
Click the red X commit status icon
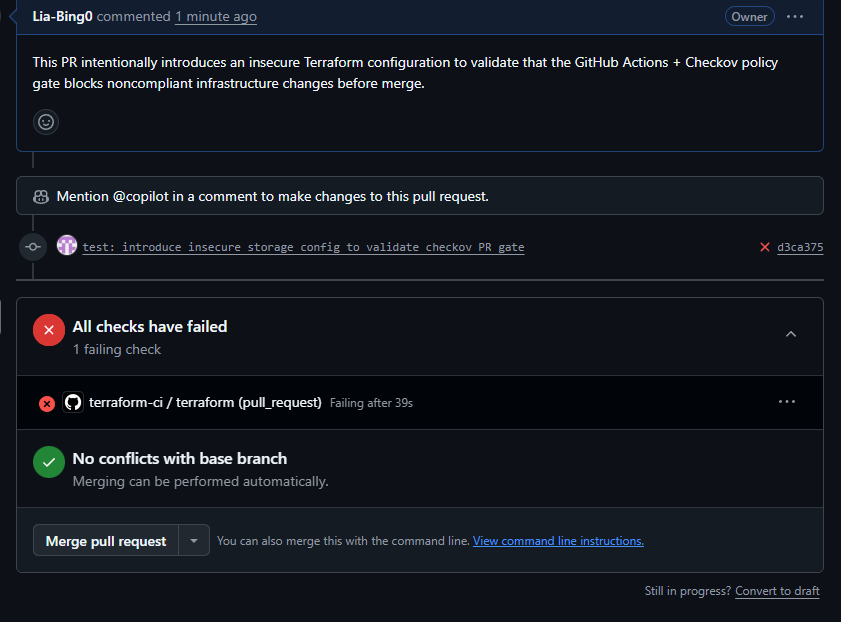(x=765, y=247)
